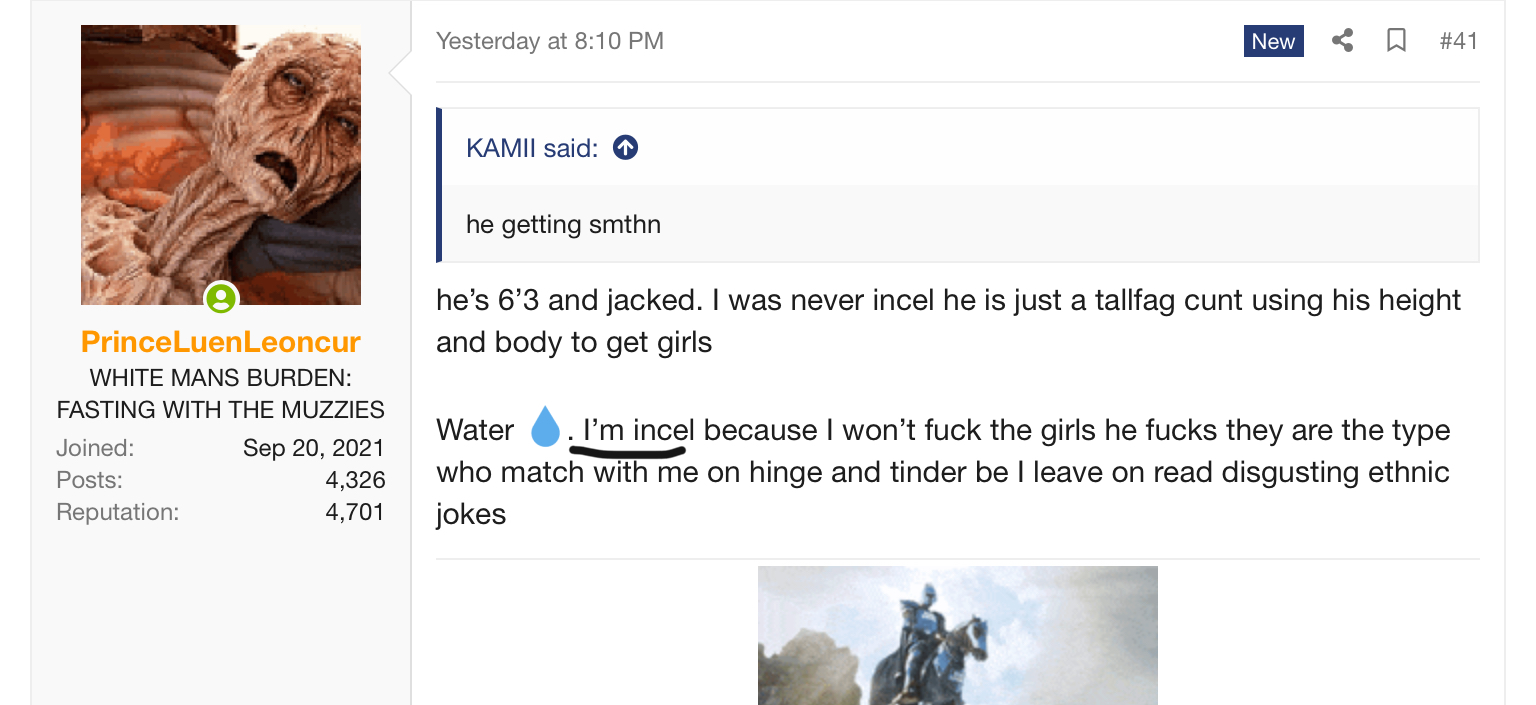Screen dimensions: 1536x705
Task: Click the "Posts:" label in user panel
Action: click(90, 480)
